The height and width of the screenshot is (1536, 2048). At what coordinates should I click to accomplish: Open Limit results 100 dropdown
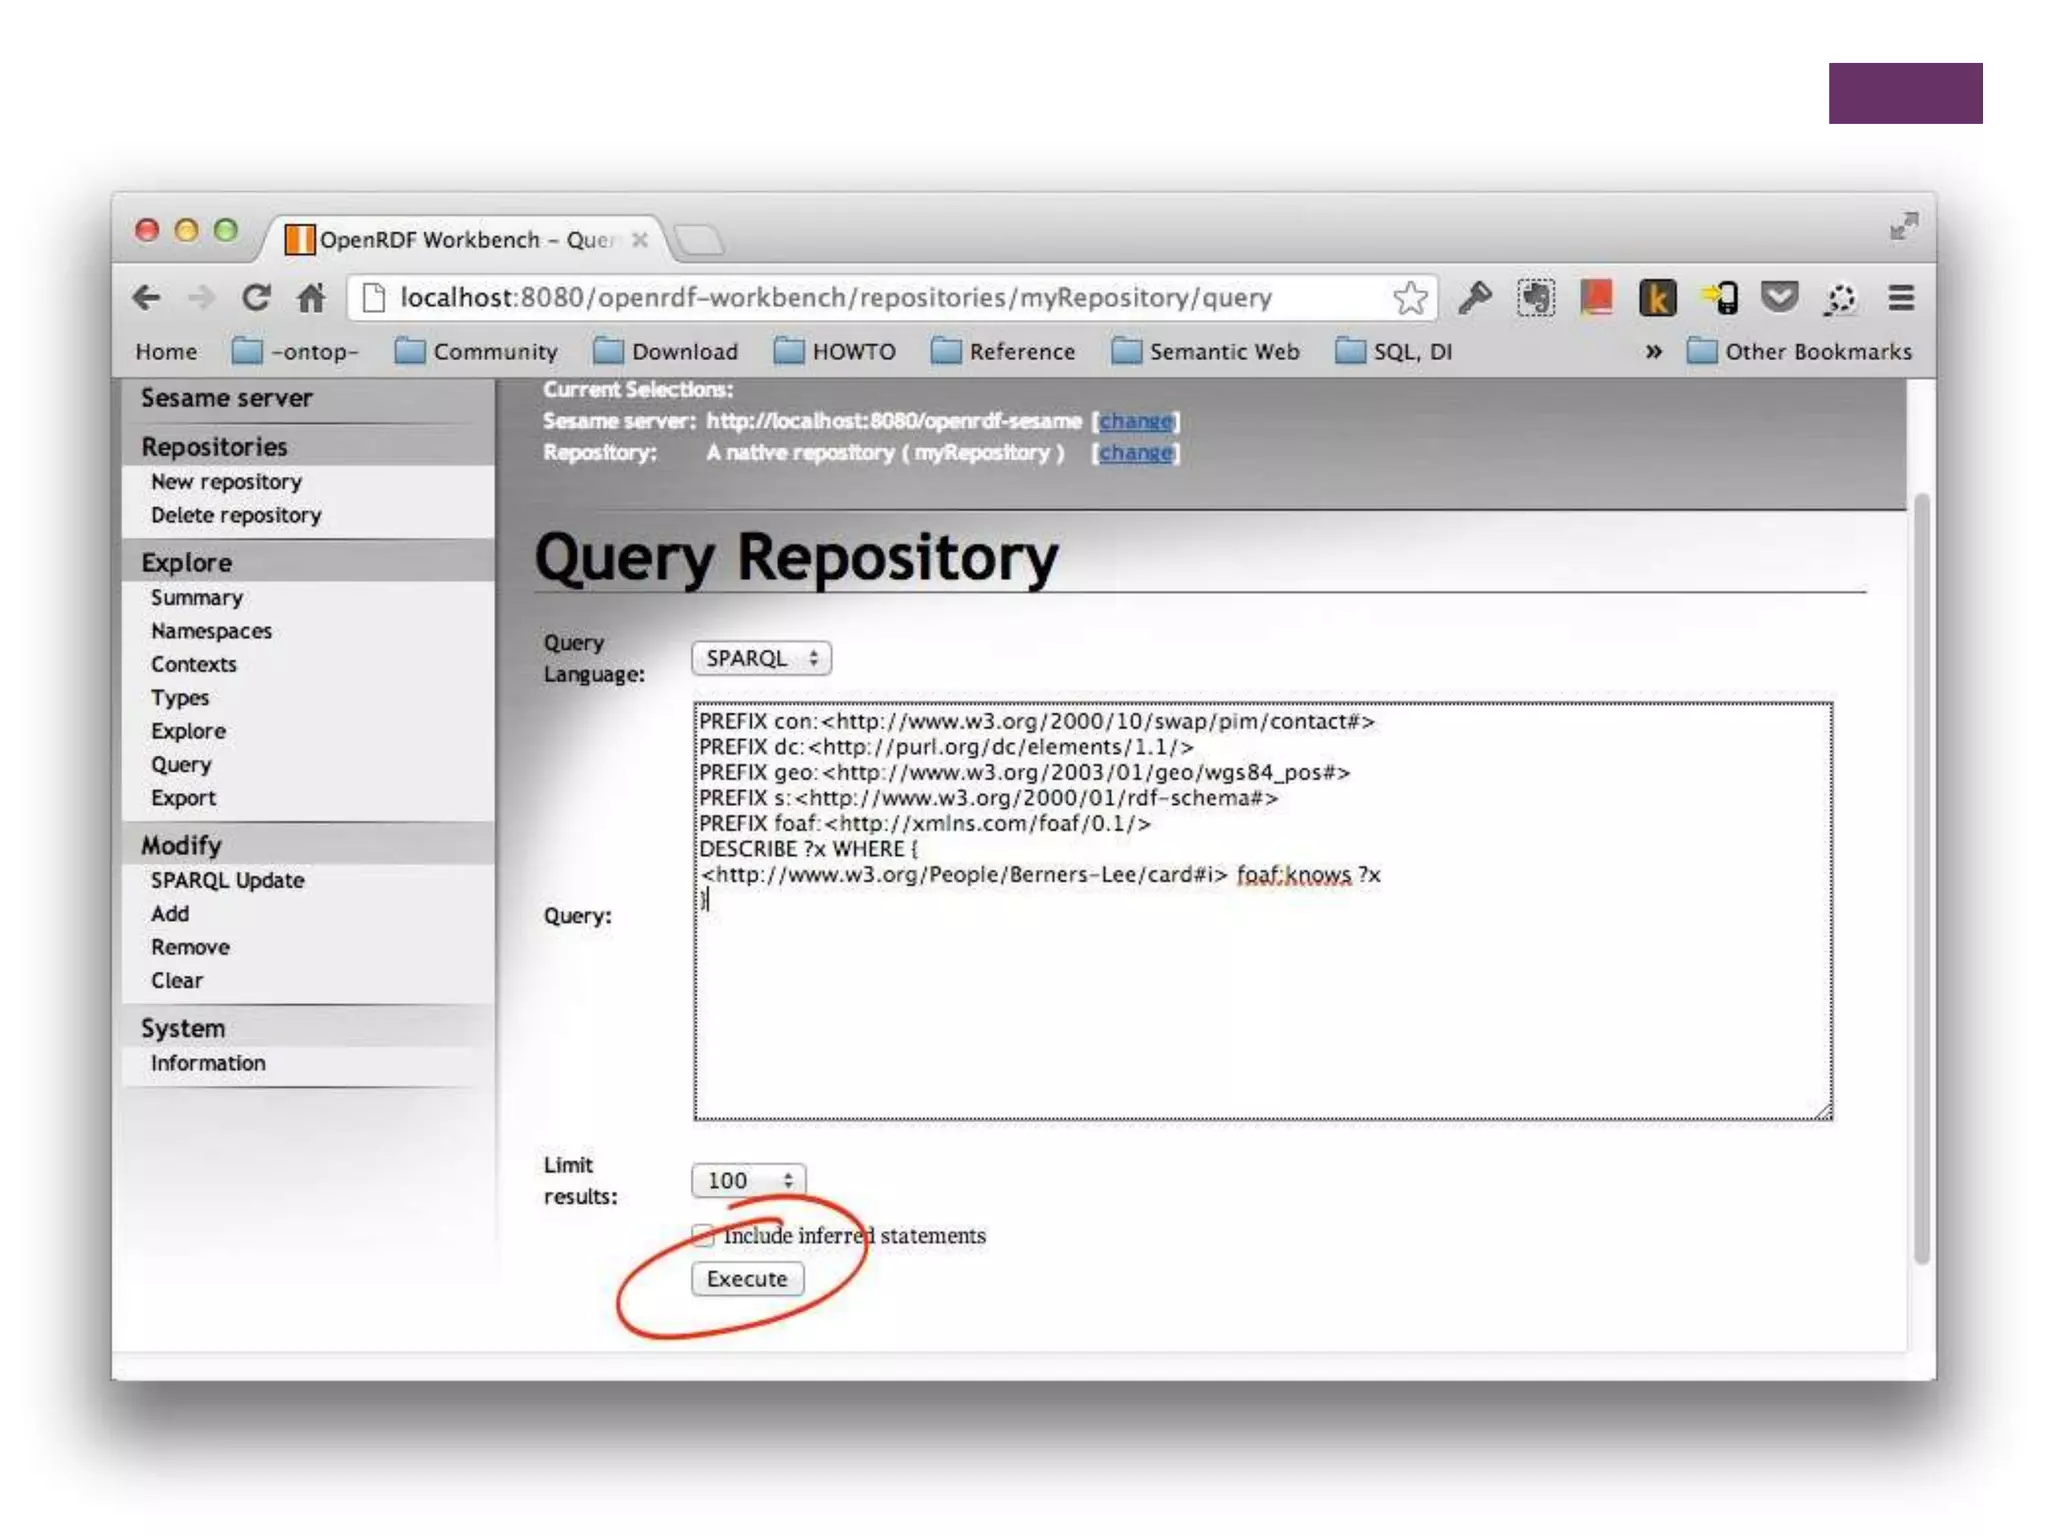click(748, 1180)
